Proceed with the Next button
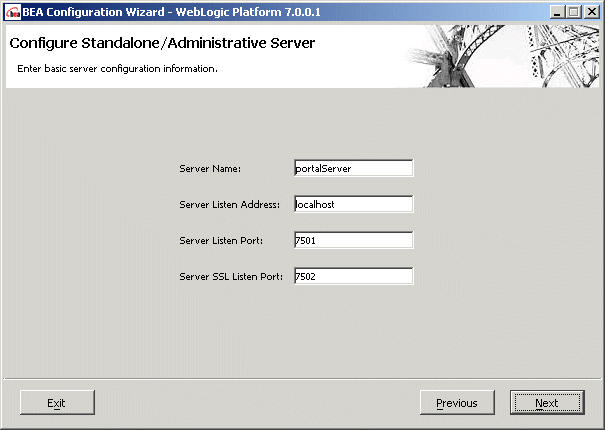This screenshot has width=605, height=430. (x=547, y=403)
